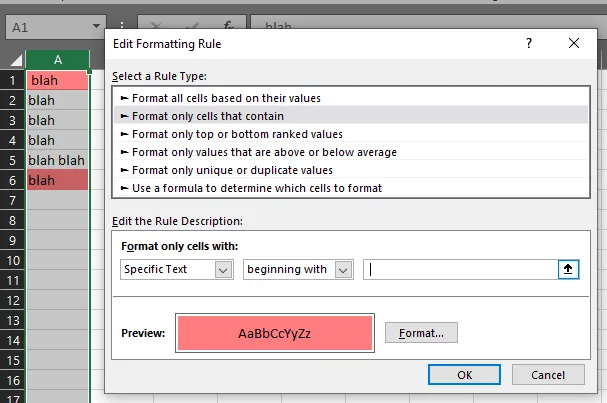Click the red AaBbCcYyZz preview swatch
Viewport: 607px width, 403px height.
274,333
